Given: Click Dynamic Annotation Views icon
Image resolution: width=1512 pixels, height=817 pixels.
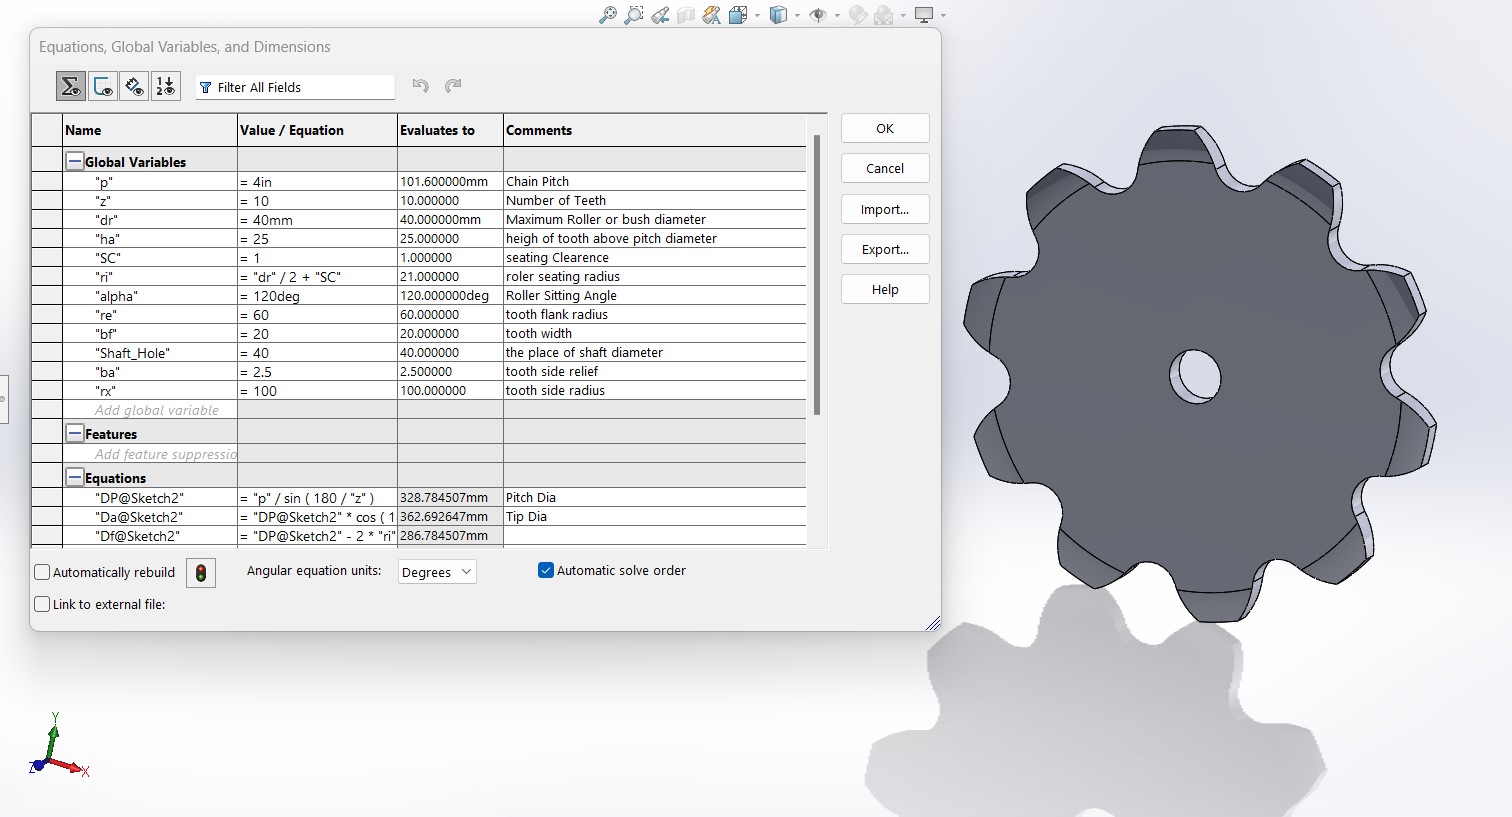Looking at the screenshot, I should pos(712,15).
